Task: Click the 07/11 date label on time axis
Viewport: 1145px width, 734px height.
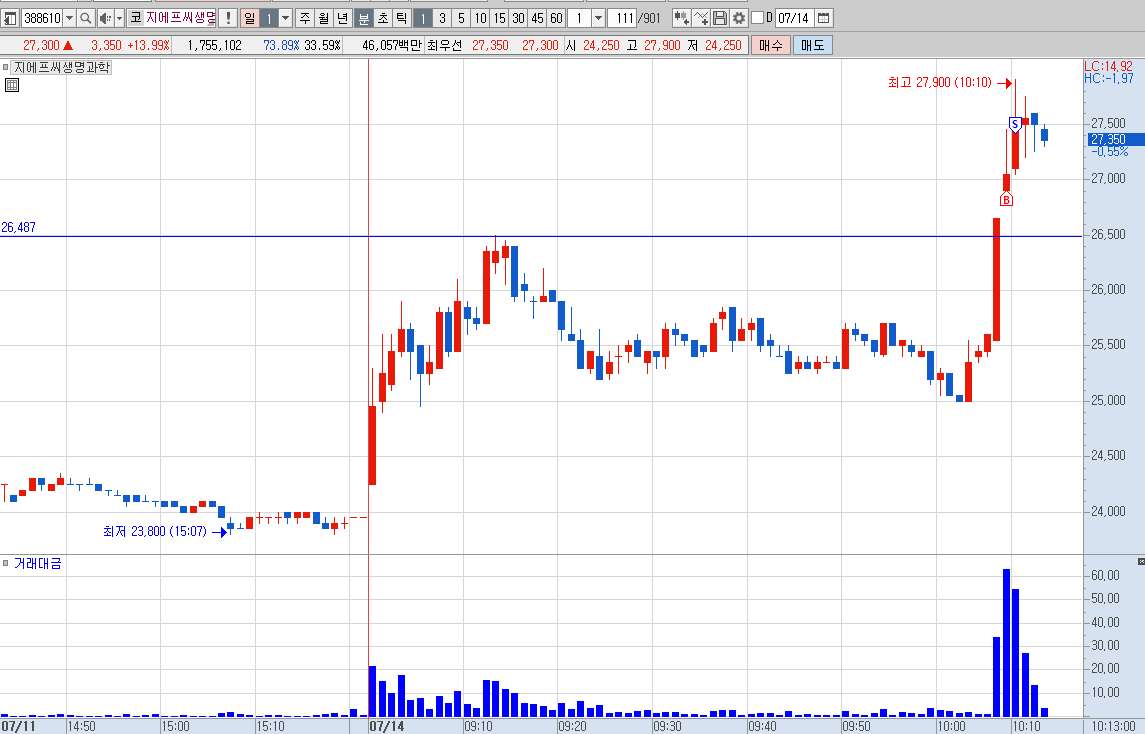Action: [18, 726]
